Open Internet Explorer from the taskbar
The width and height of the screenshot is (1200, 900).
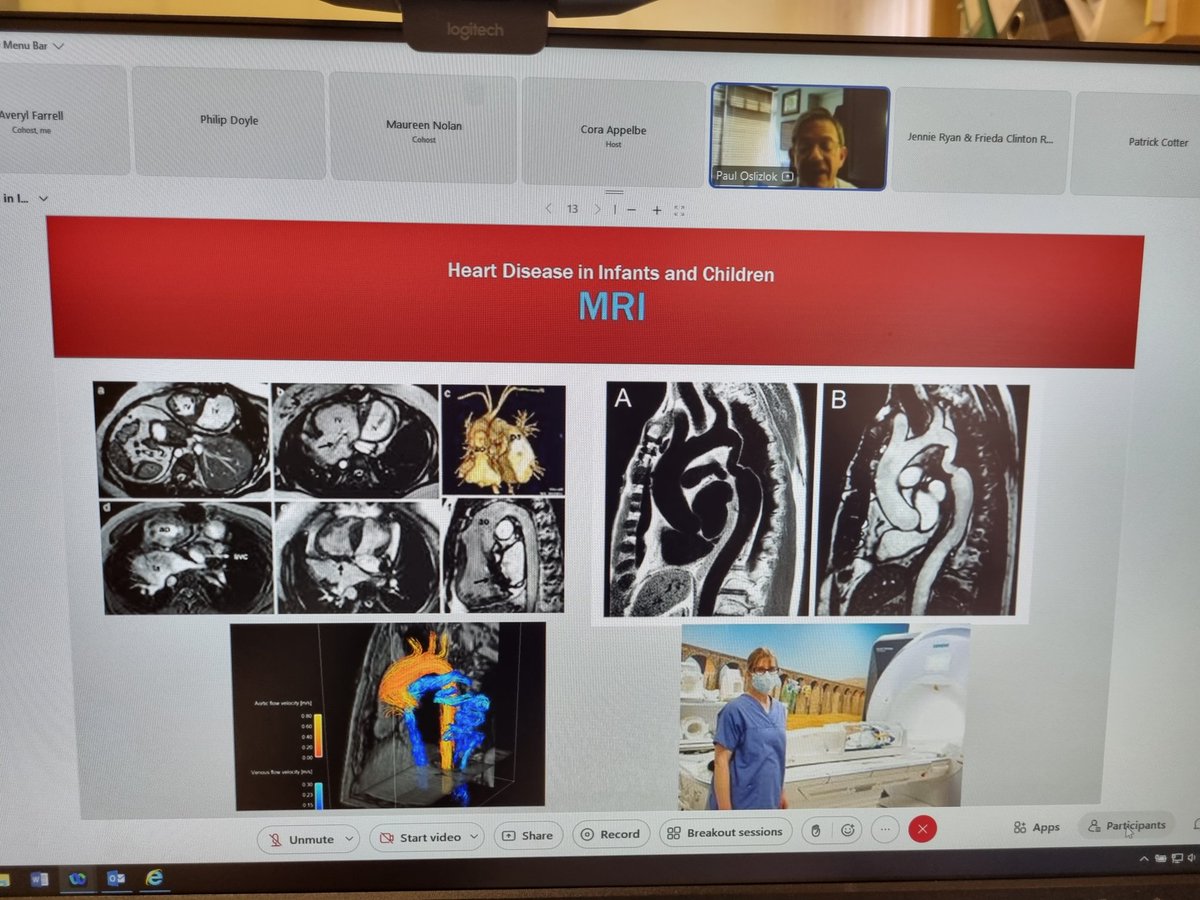tap(153, 877)
